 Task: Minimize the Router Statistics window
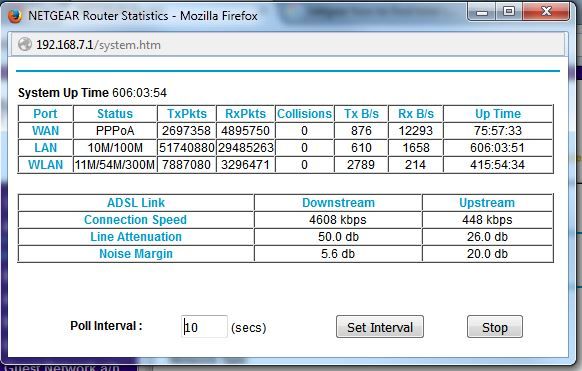click(481, 12)
